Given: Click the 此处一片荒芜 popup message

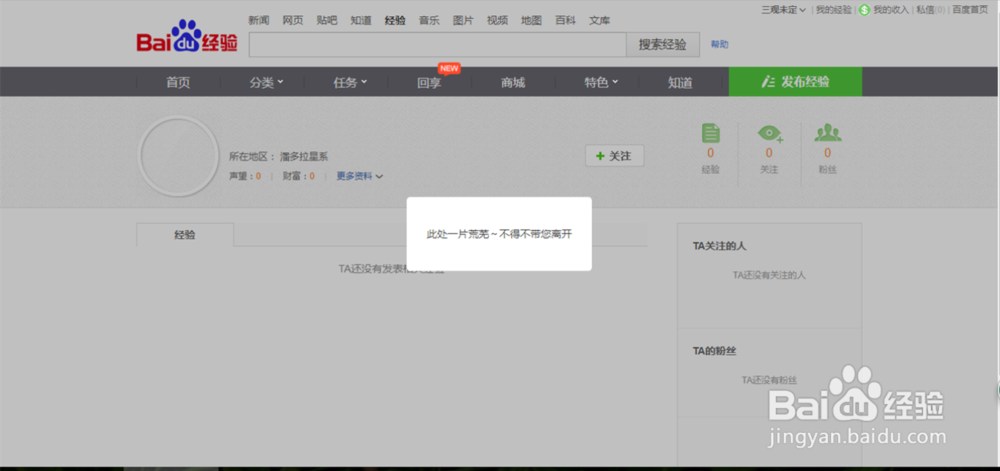Looking at the screenshot, I should pos(499,234).
